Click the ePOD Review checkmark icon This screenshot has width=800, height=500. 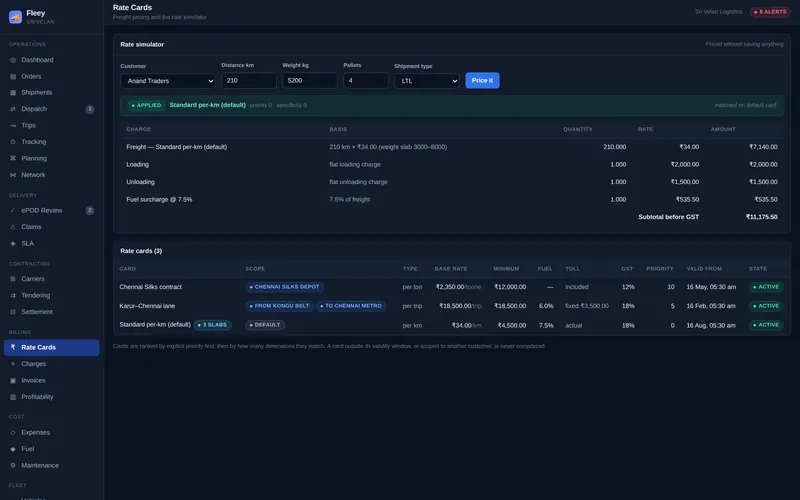(13, 210)
